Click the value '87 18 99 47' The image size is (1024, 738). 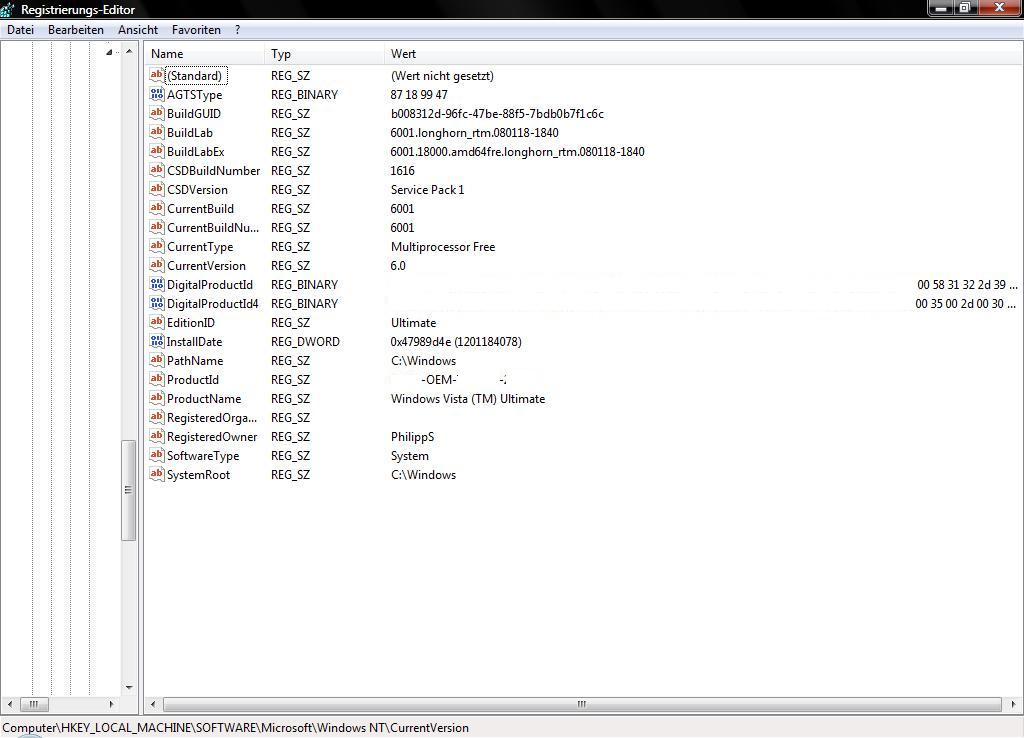tap(419, 95)
